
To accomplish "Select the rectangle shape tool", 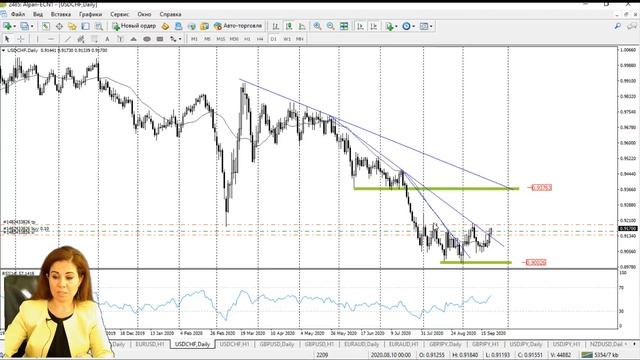I will 160,39.
